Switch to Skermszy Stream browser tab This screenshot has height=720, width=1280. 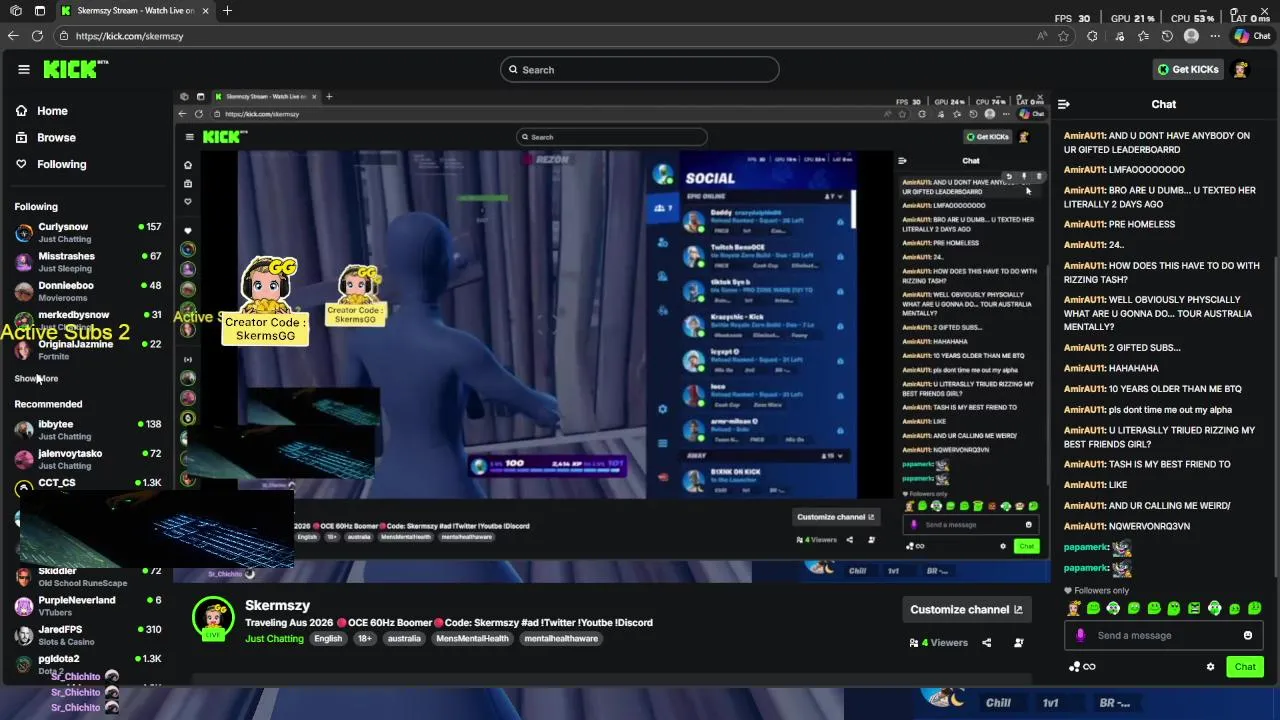(134, 10)
